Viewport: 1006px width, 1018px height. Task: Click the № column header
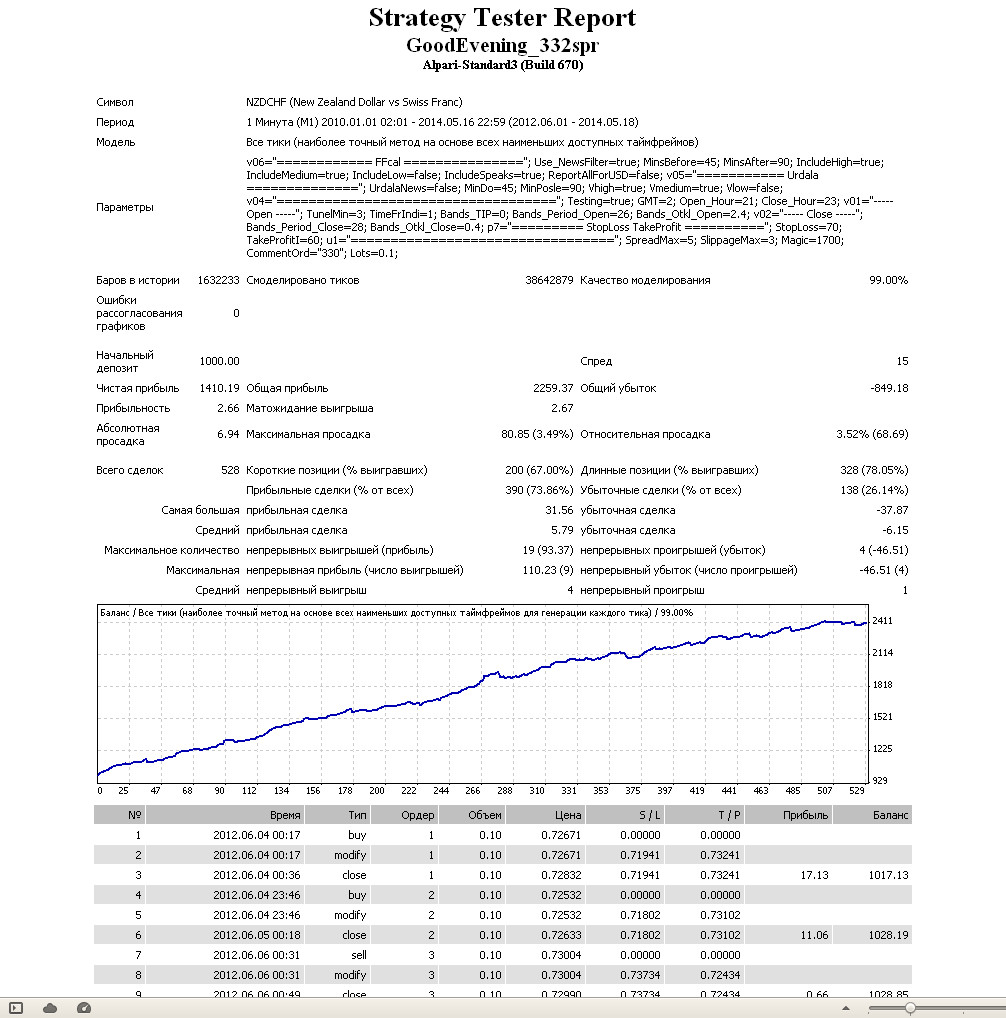[119, 815]
